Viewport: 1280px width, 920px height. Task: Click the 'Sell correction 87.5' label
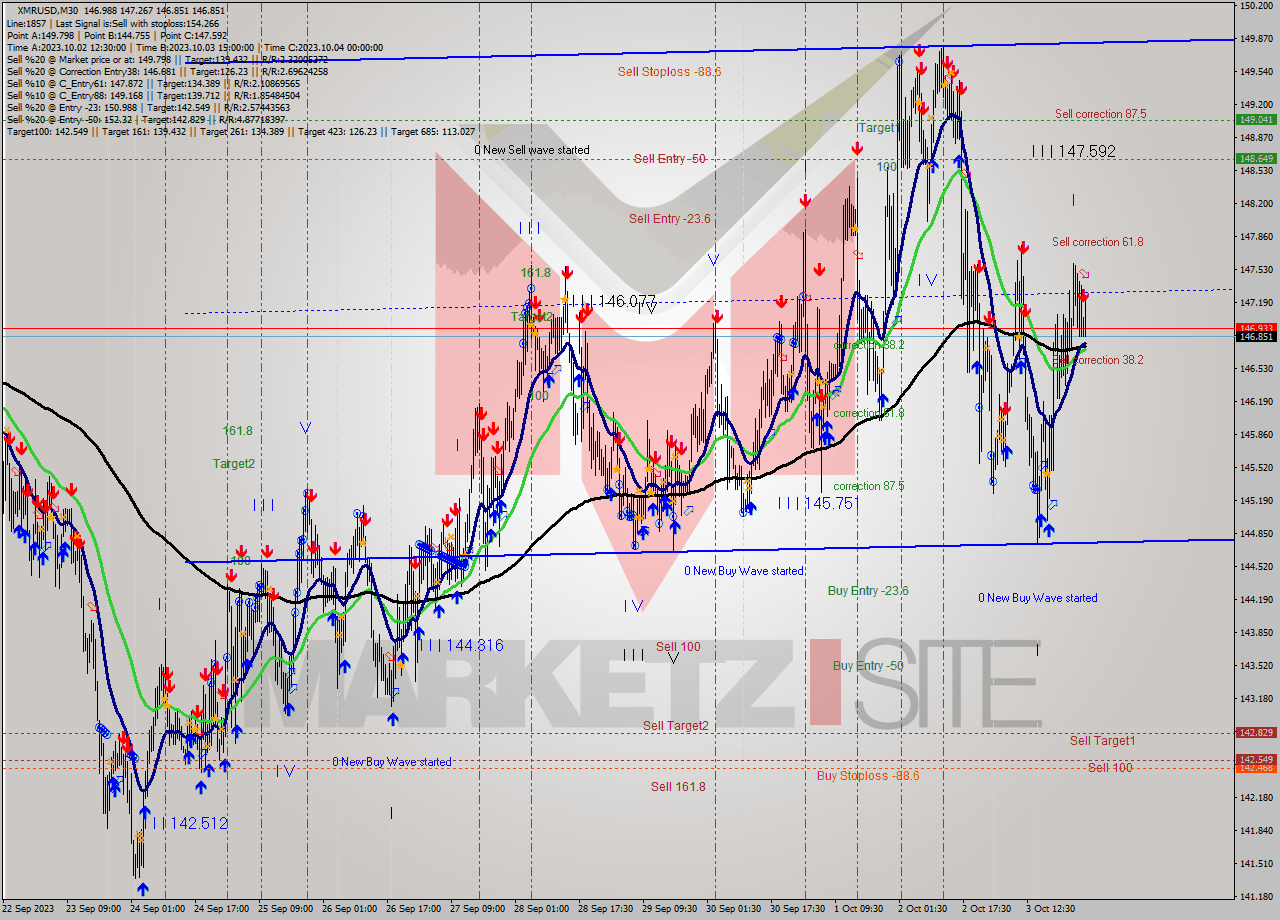1100,114
